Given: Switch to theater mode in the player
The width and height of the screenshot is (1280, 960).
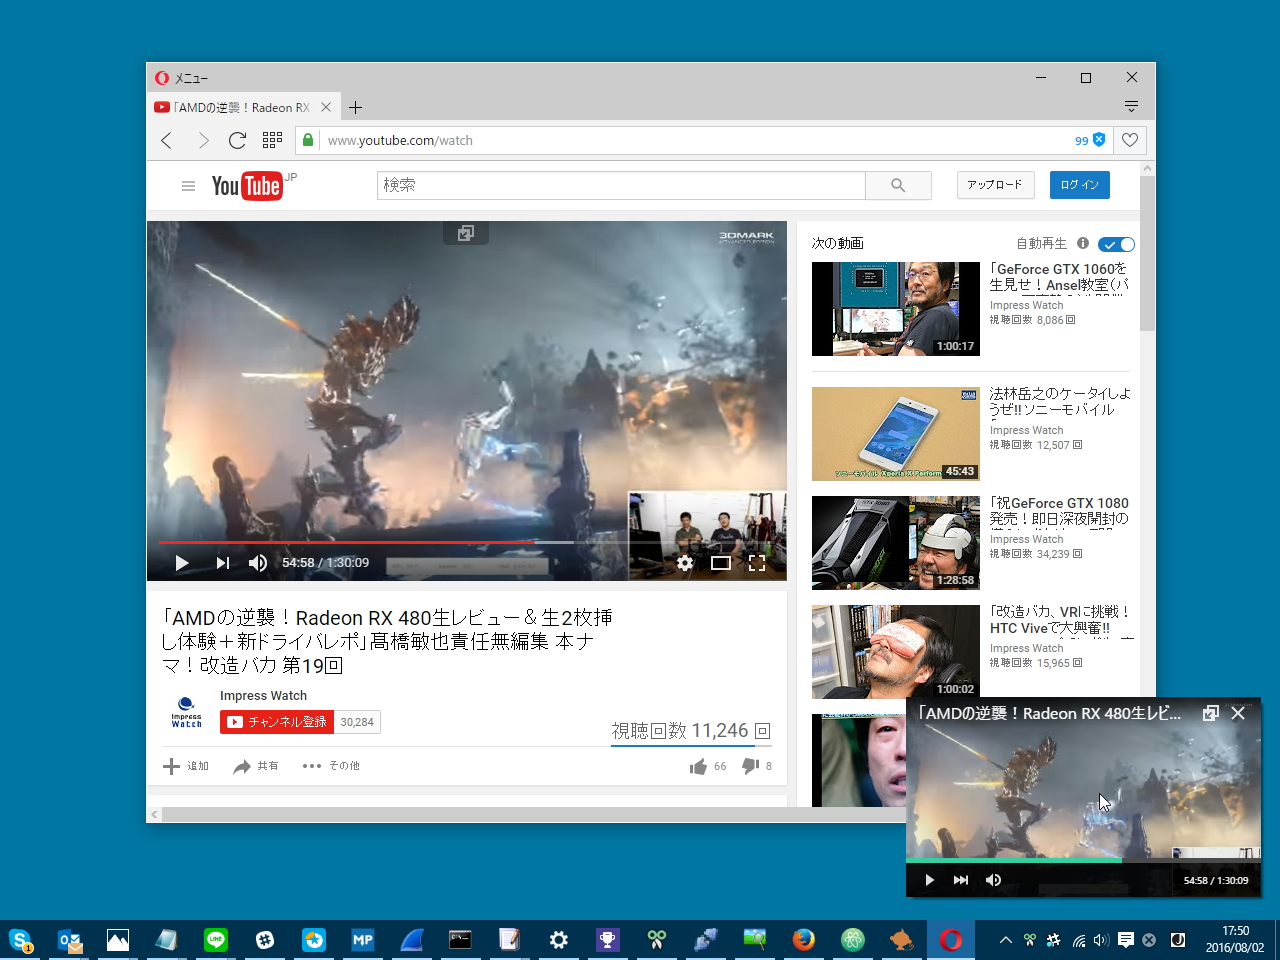Looking at the screenshot, I should tap(721, 562).
